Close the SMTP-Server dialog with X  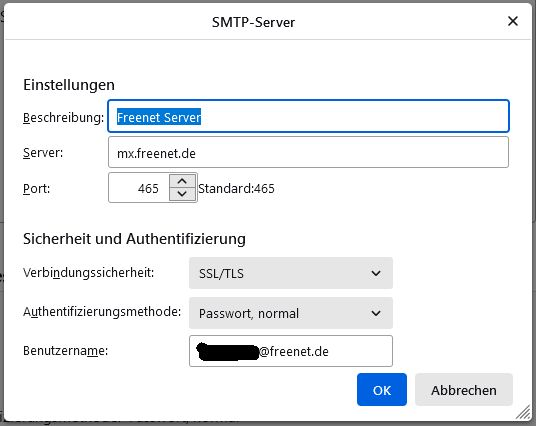coord(512,22)
